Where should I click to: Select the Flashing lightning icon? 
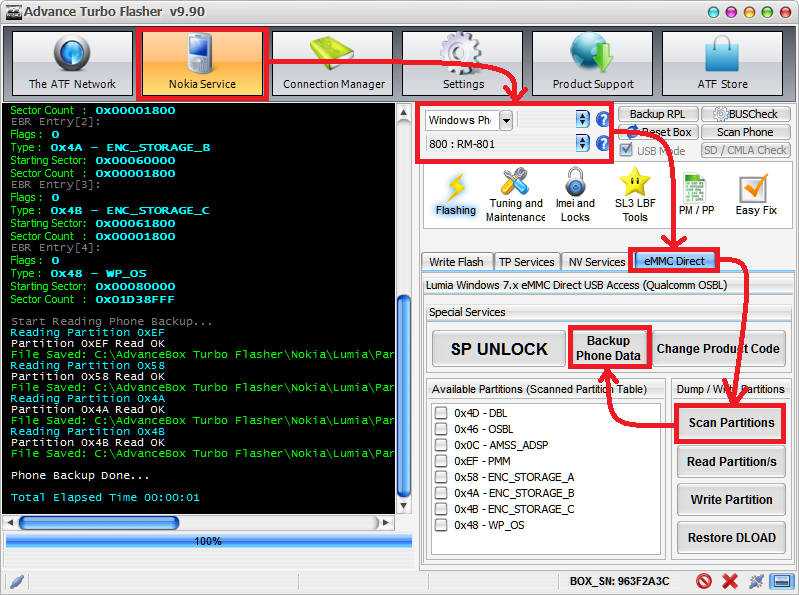coord(456,195)
